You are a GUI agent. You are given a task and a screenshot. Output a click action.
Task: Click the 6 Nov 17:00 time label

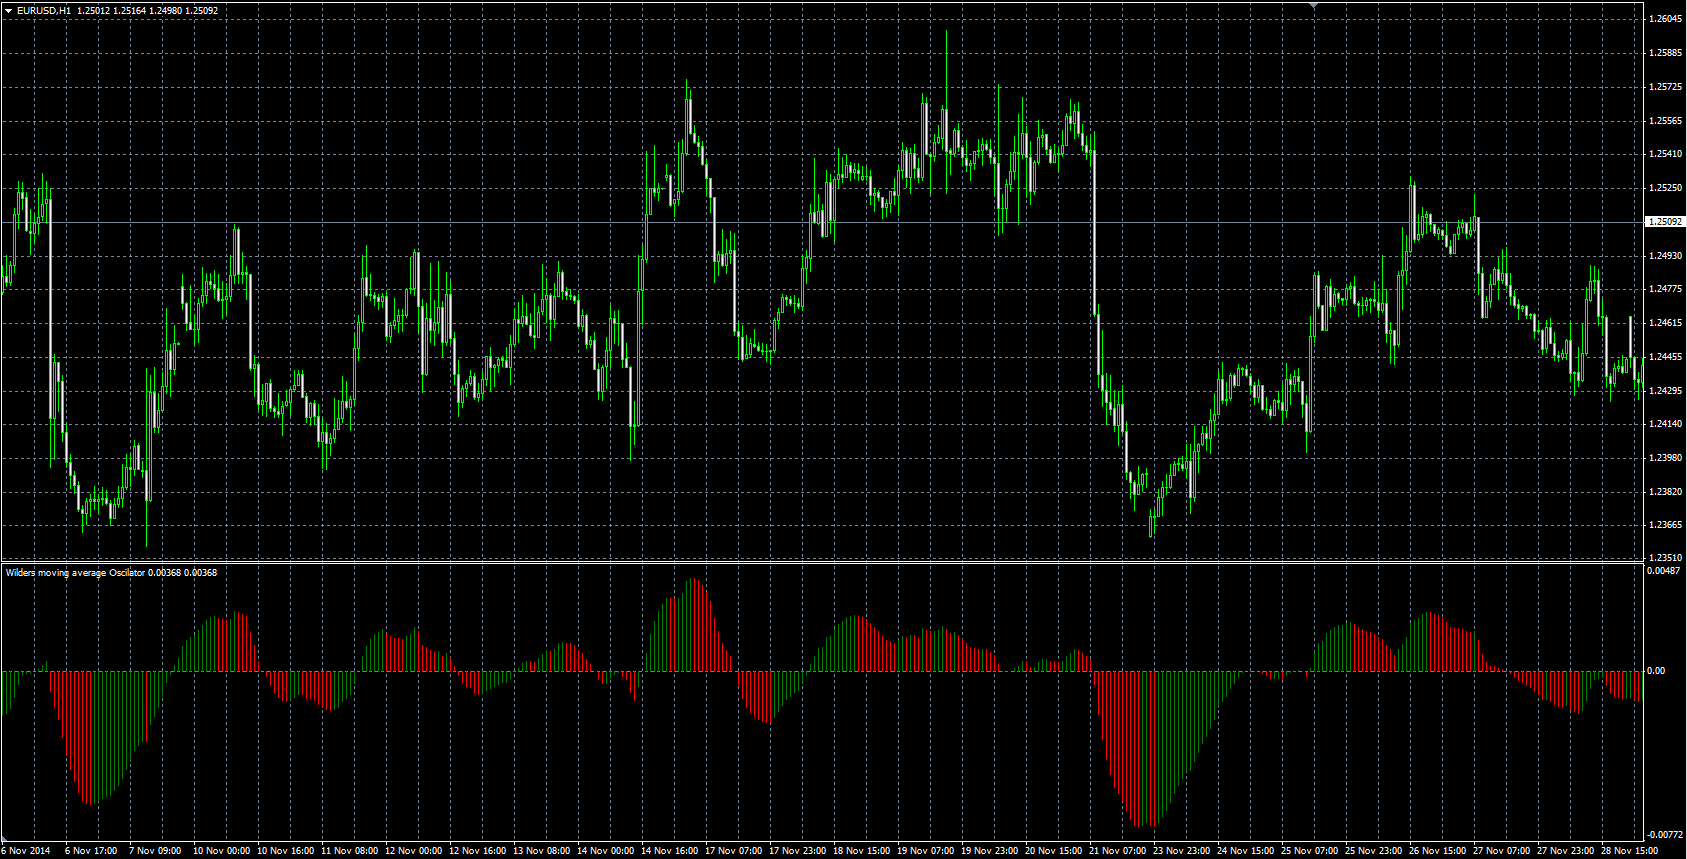tap(91, 851)
